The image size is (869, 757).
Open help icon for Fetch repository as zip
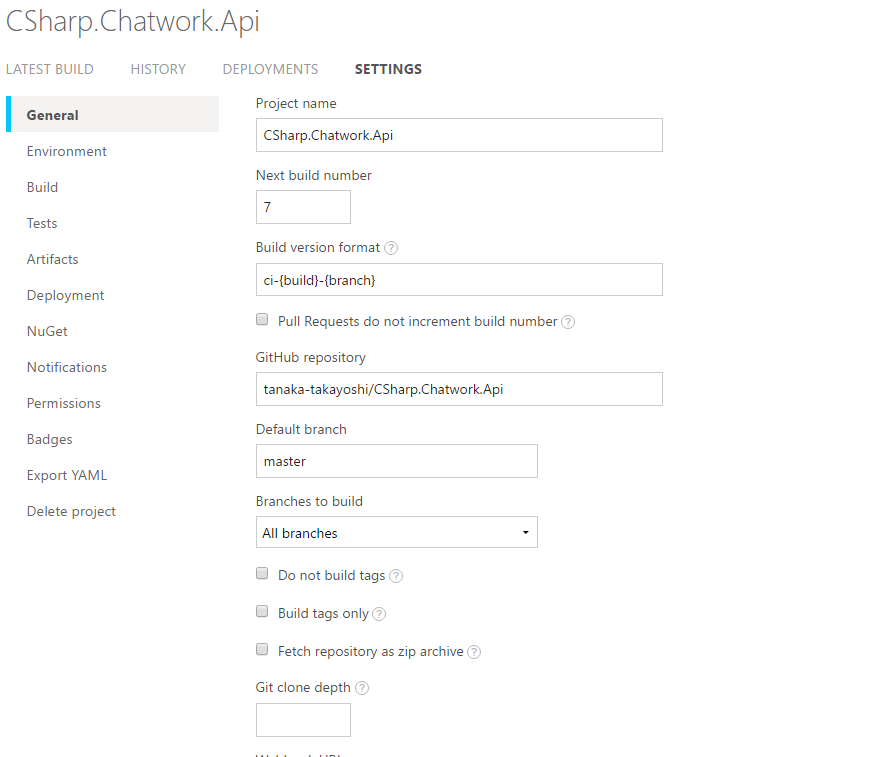474,652
